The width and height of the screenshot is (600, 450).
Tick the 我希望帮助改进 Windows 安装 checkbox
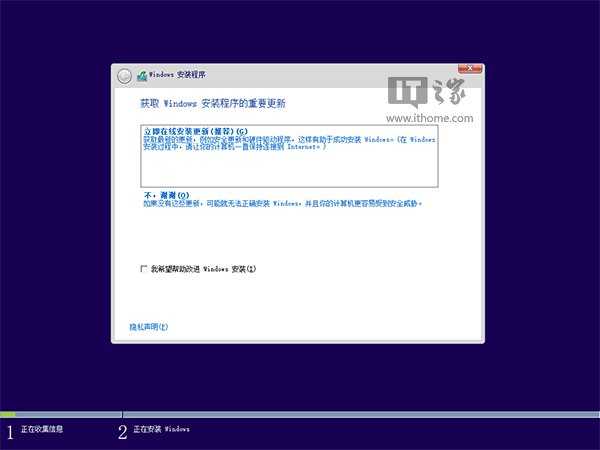[x=143, y=269]
